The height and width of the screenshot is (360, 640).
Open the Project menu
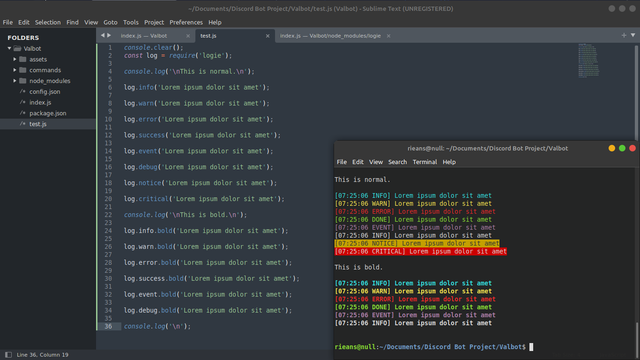(x=154, y=22)
